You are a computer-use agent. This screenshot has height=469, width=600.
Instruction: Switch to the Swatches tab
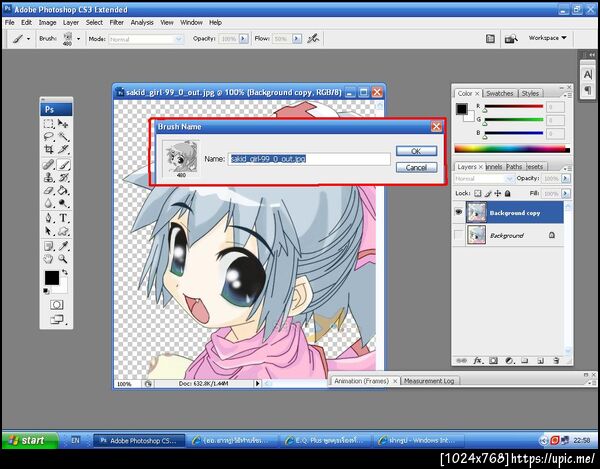tap(499, 93)
